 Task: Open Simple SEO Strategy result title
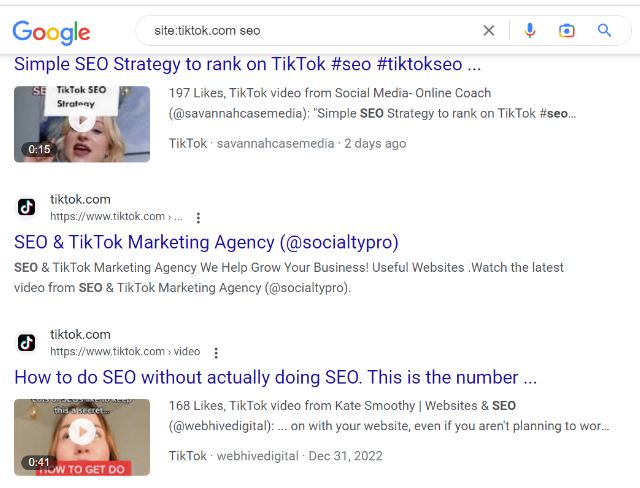[248, 65]
